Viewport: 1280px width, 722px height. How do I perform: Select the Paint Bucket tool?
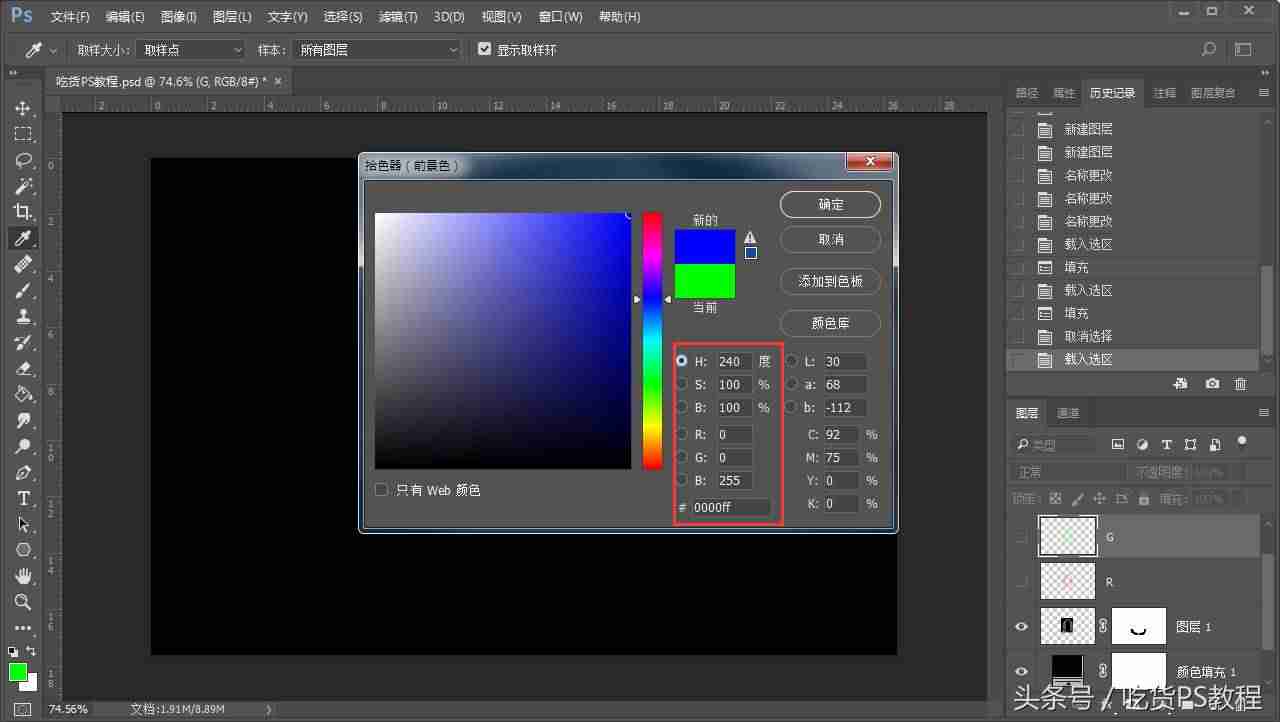pyautogui.click(x=23, y=394)
